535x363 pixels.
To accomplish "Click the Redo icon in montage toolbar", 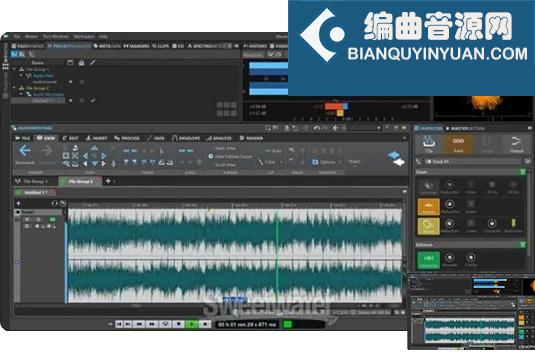I will [x=326, y=128].
